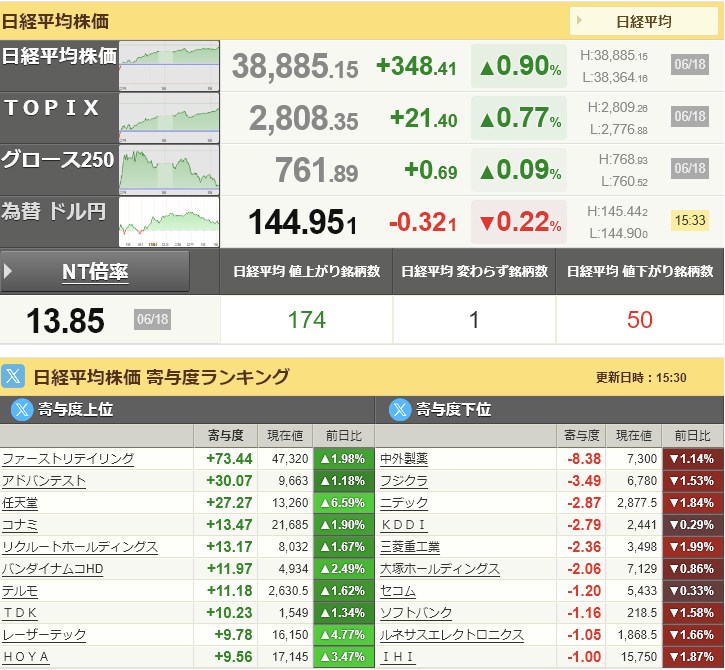Click the ▲0.90% change badge

coord(519,66)
